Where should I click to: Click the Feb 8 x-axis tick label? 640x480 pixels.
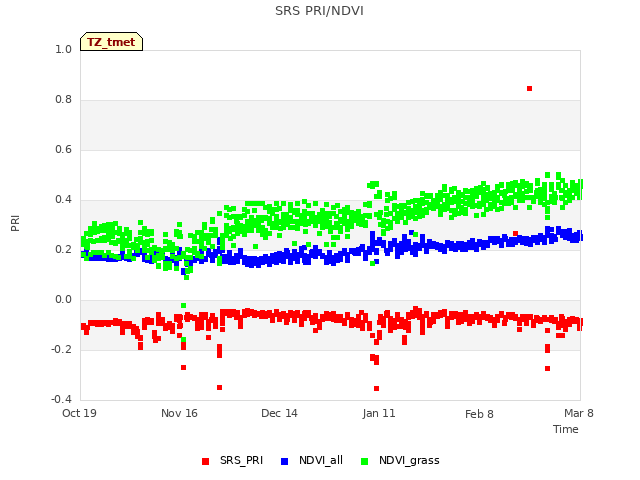tap(479, 414)
